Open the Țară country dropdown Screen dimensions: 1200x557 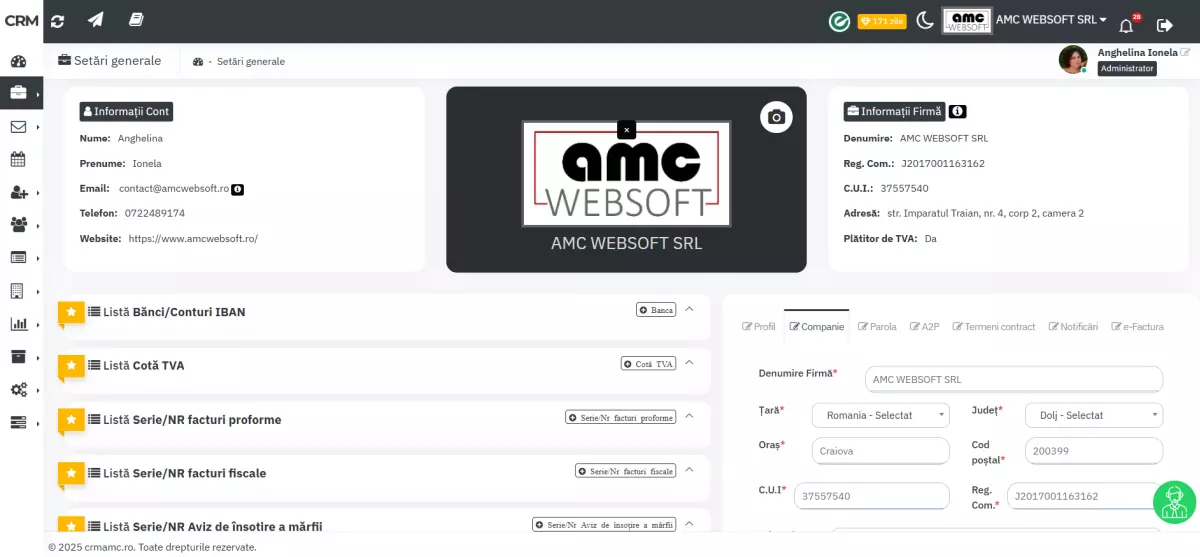(x=880, y=415)
